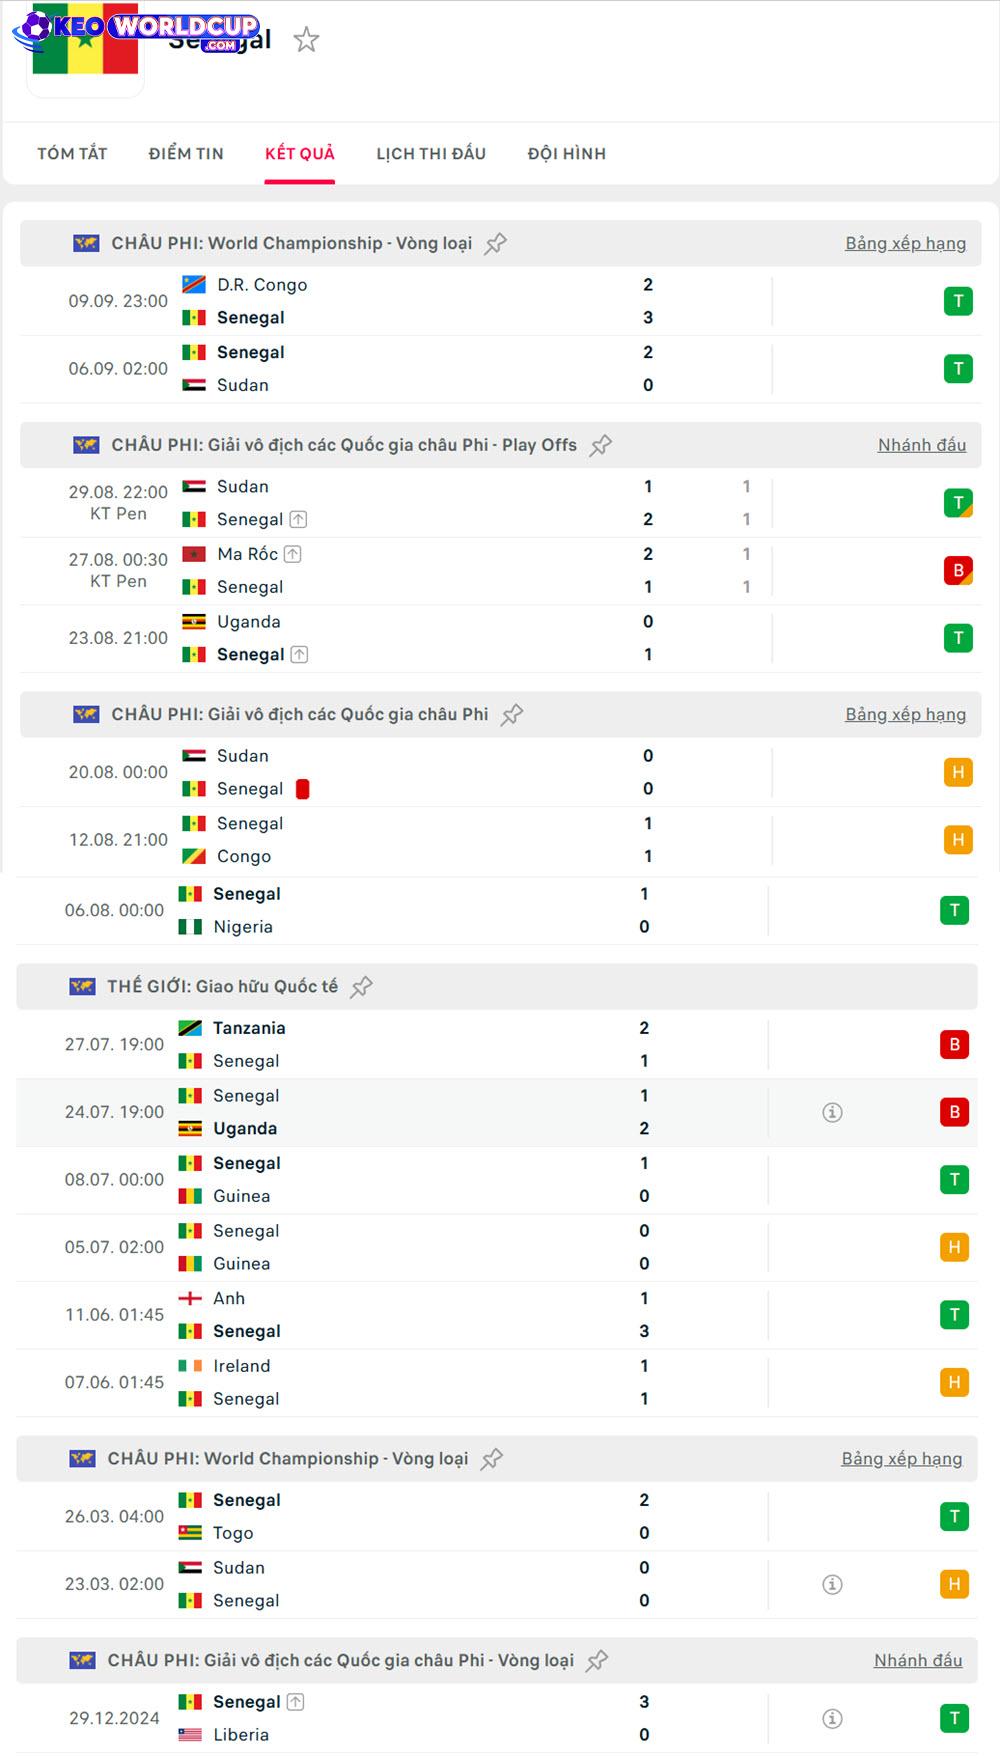
Task: Pin the Giao hữu Quốc tế section
Action: coord(362,987)
